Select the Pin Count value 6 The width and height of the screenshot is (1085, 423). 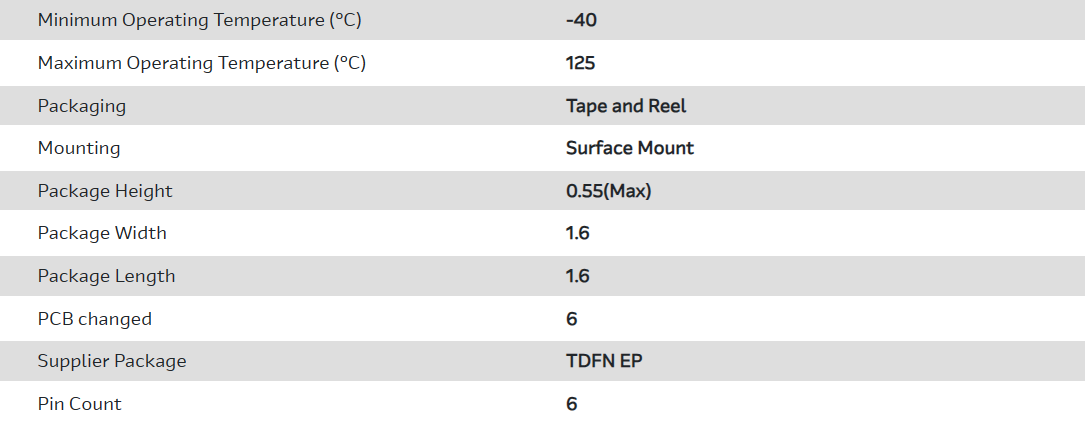pyautogui.click(x=572, y=404)
